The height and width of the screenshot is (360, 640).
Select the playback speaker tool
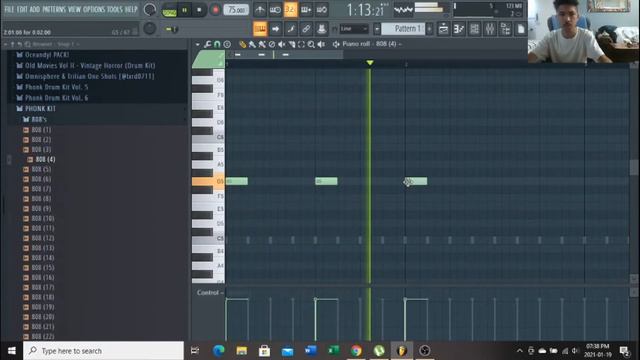pos(322,44)
